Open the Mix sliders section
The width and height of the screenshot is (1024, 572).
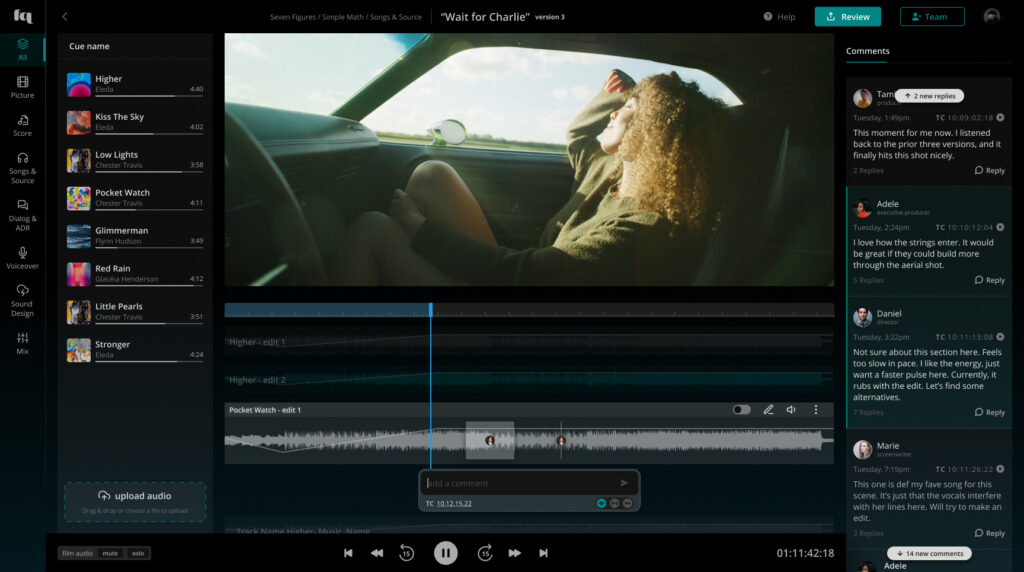point(22,343)
